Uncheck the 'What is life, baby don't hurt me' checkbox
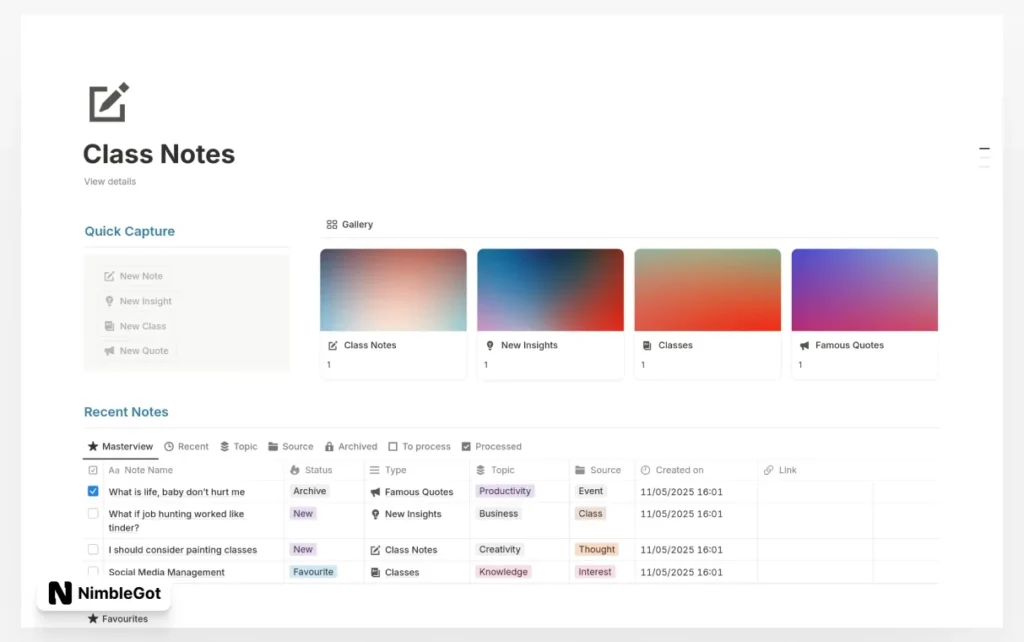Viewport: 1024px width, 642px height. (x=93, y=491)
